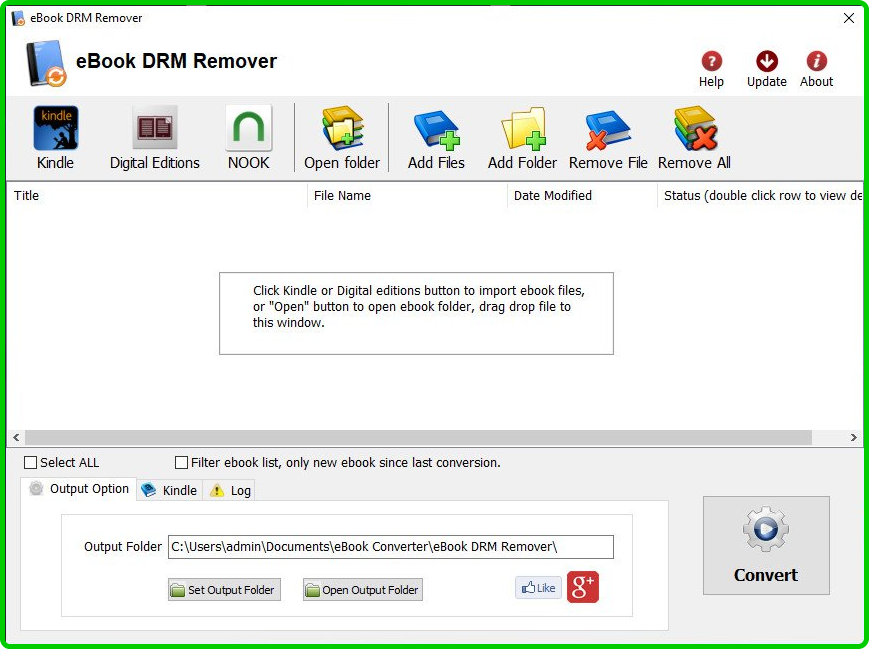Import books with the Kindle icon
This screenshot has width=869, height=649.
55,137
